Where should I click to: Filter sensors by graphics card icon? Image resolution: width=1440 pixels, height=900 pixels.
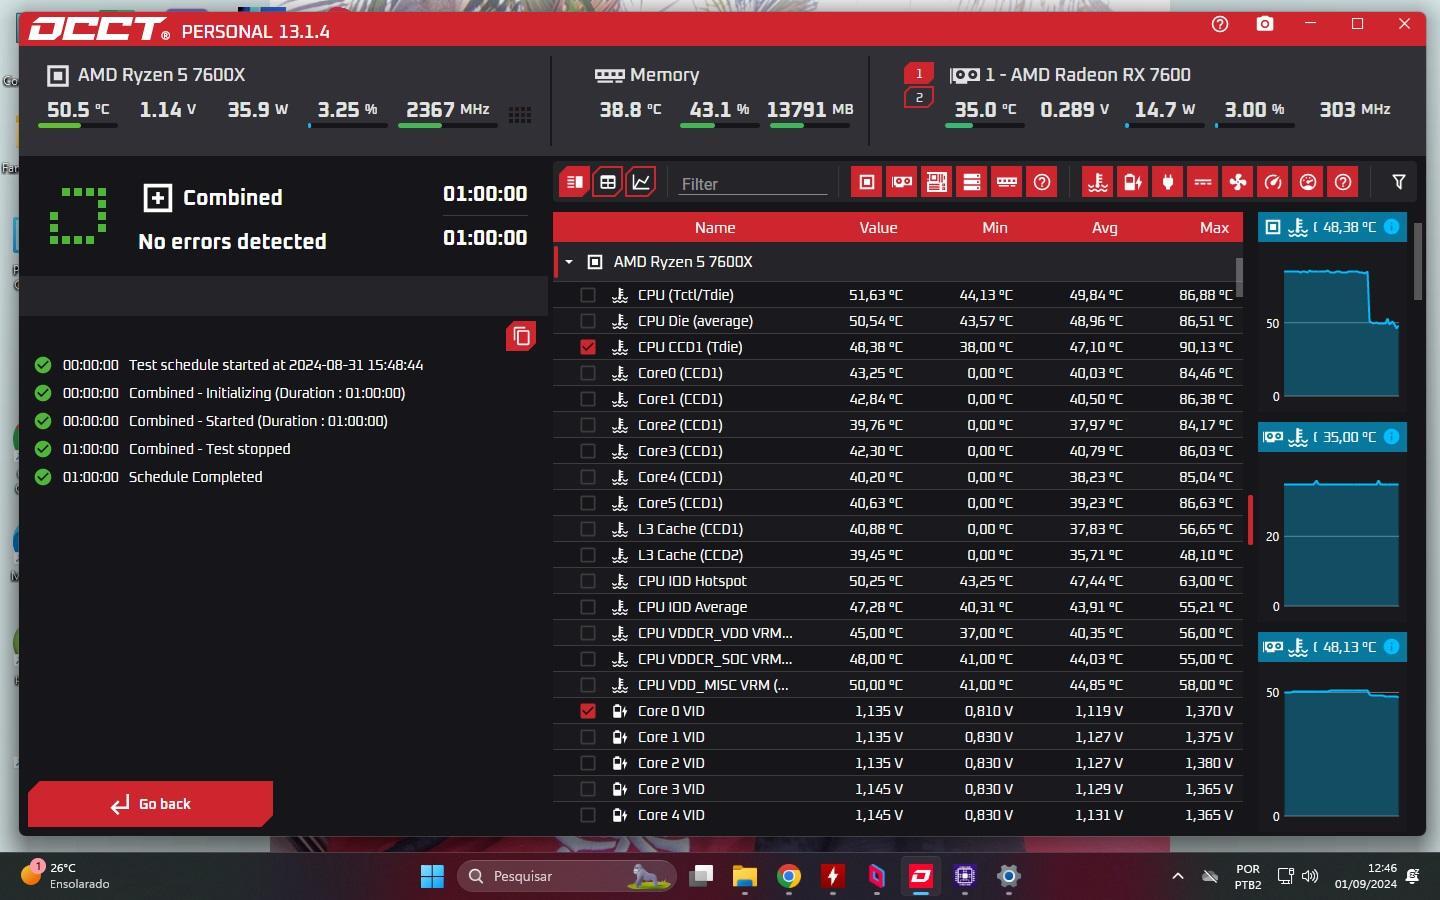[x=902, y=182]
